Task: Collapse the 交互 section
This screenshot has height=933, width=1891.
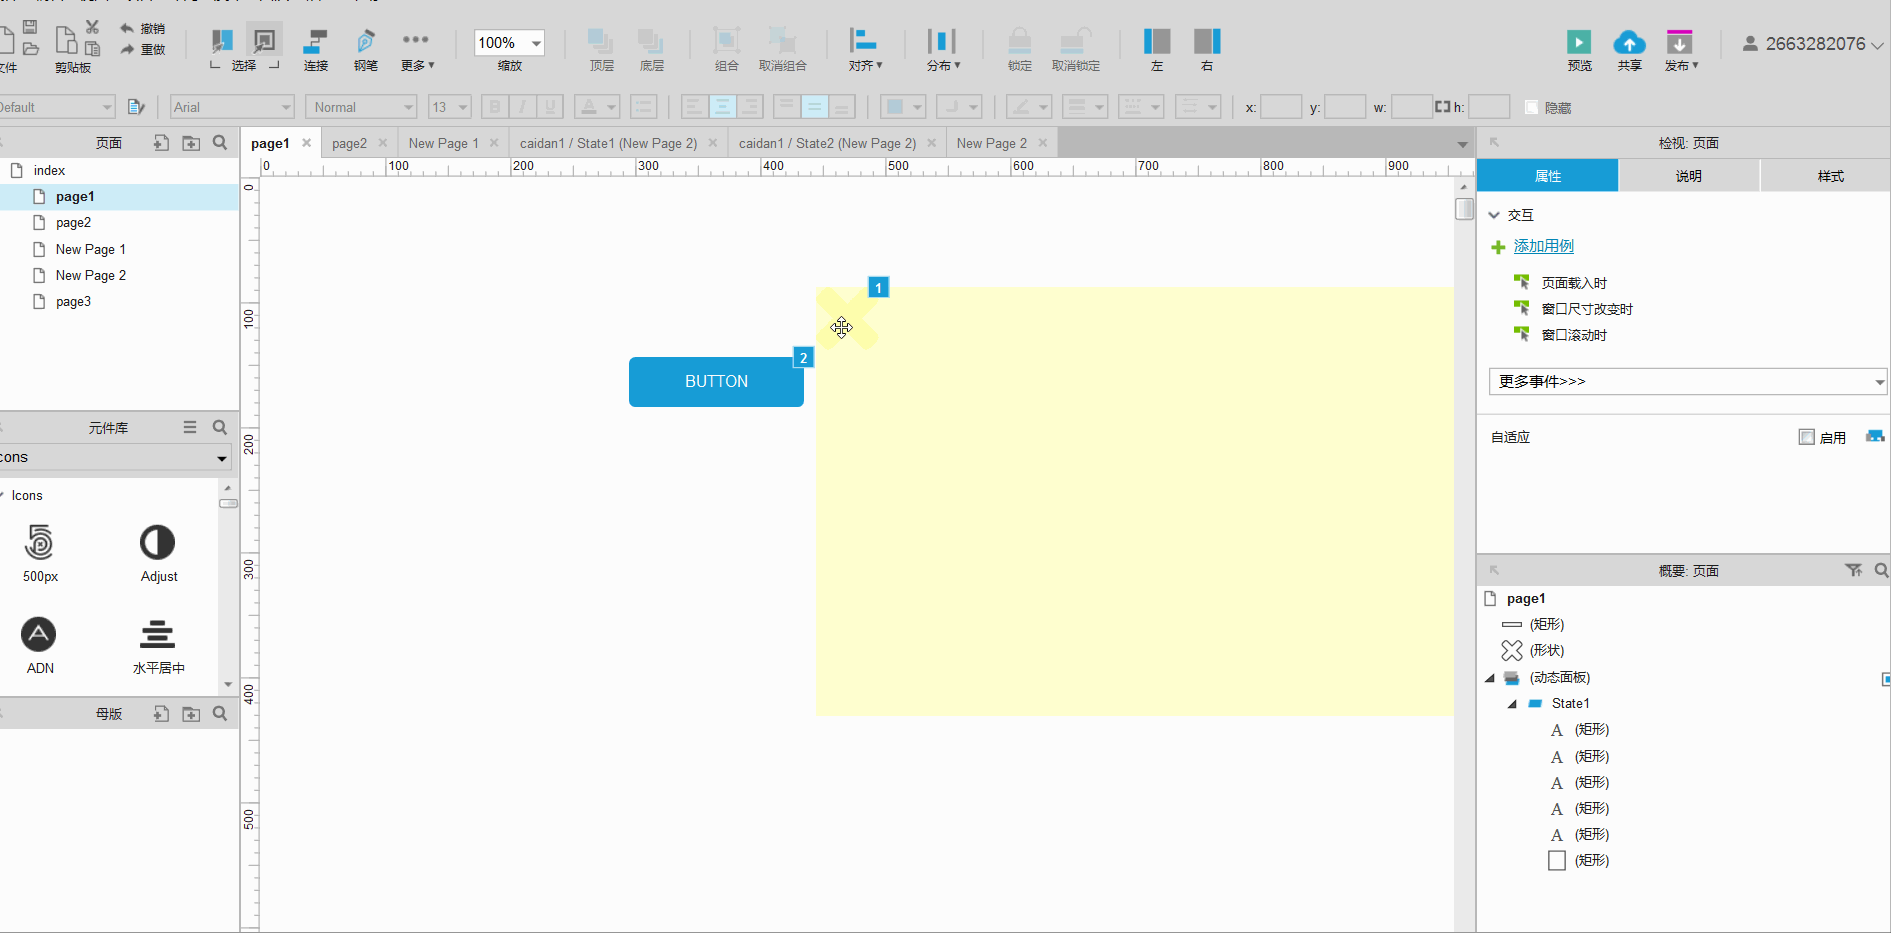Action: (x=1494, y=215)
